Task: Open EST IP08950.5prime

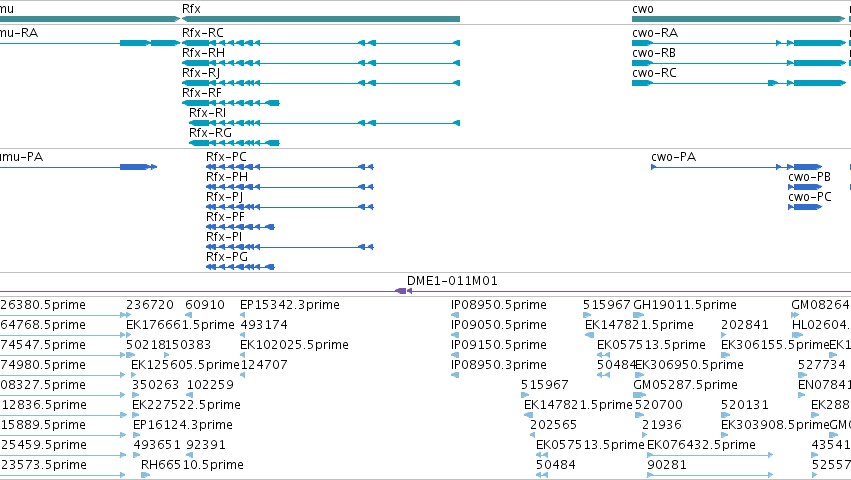Action: click(x=499, y=305)
